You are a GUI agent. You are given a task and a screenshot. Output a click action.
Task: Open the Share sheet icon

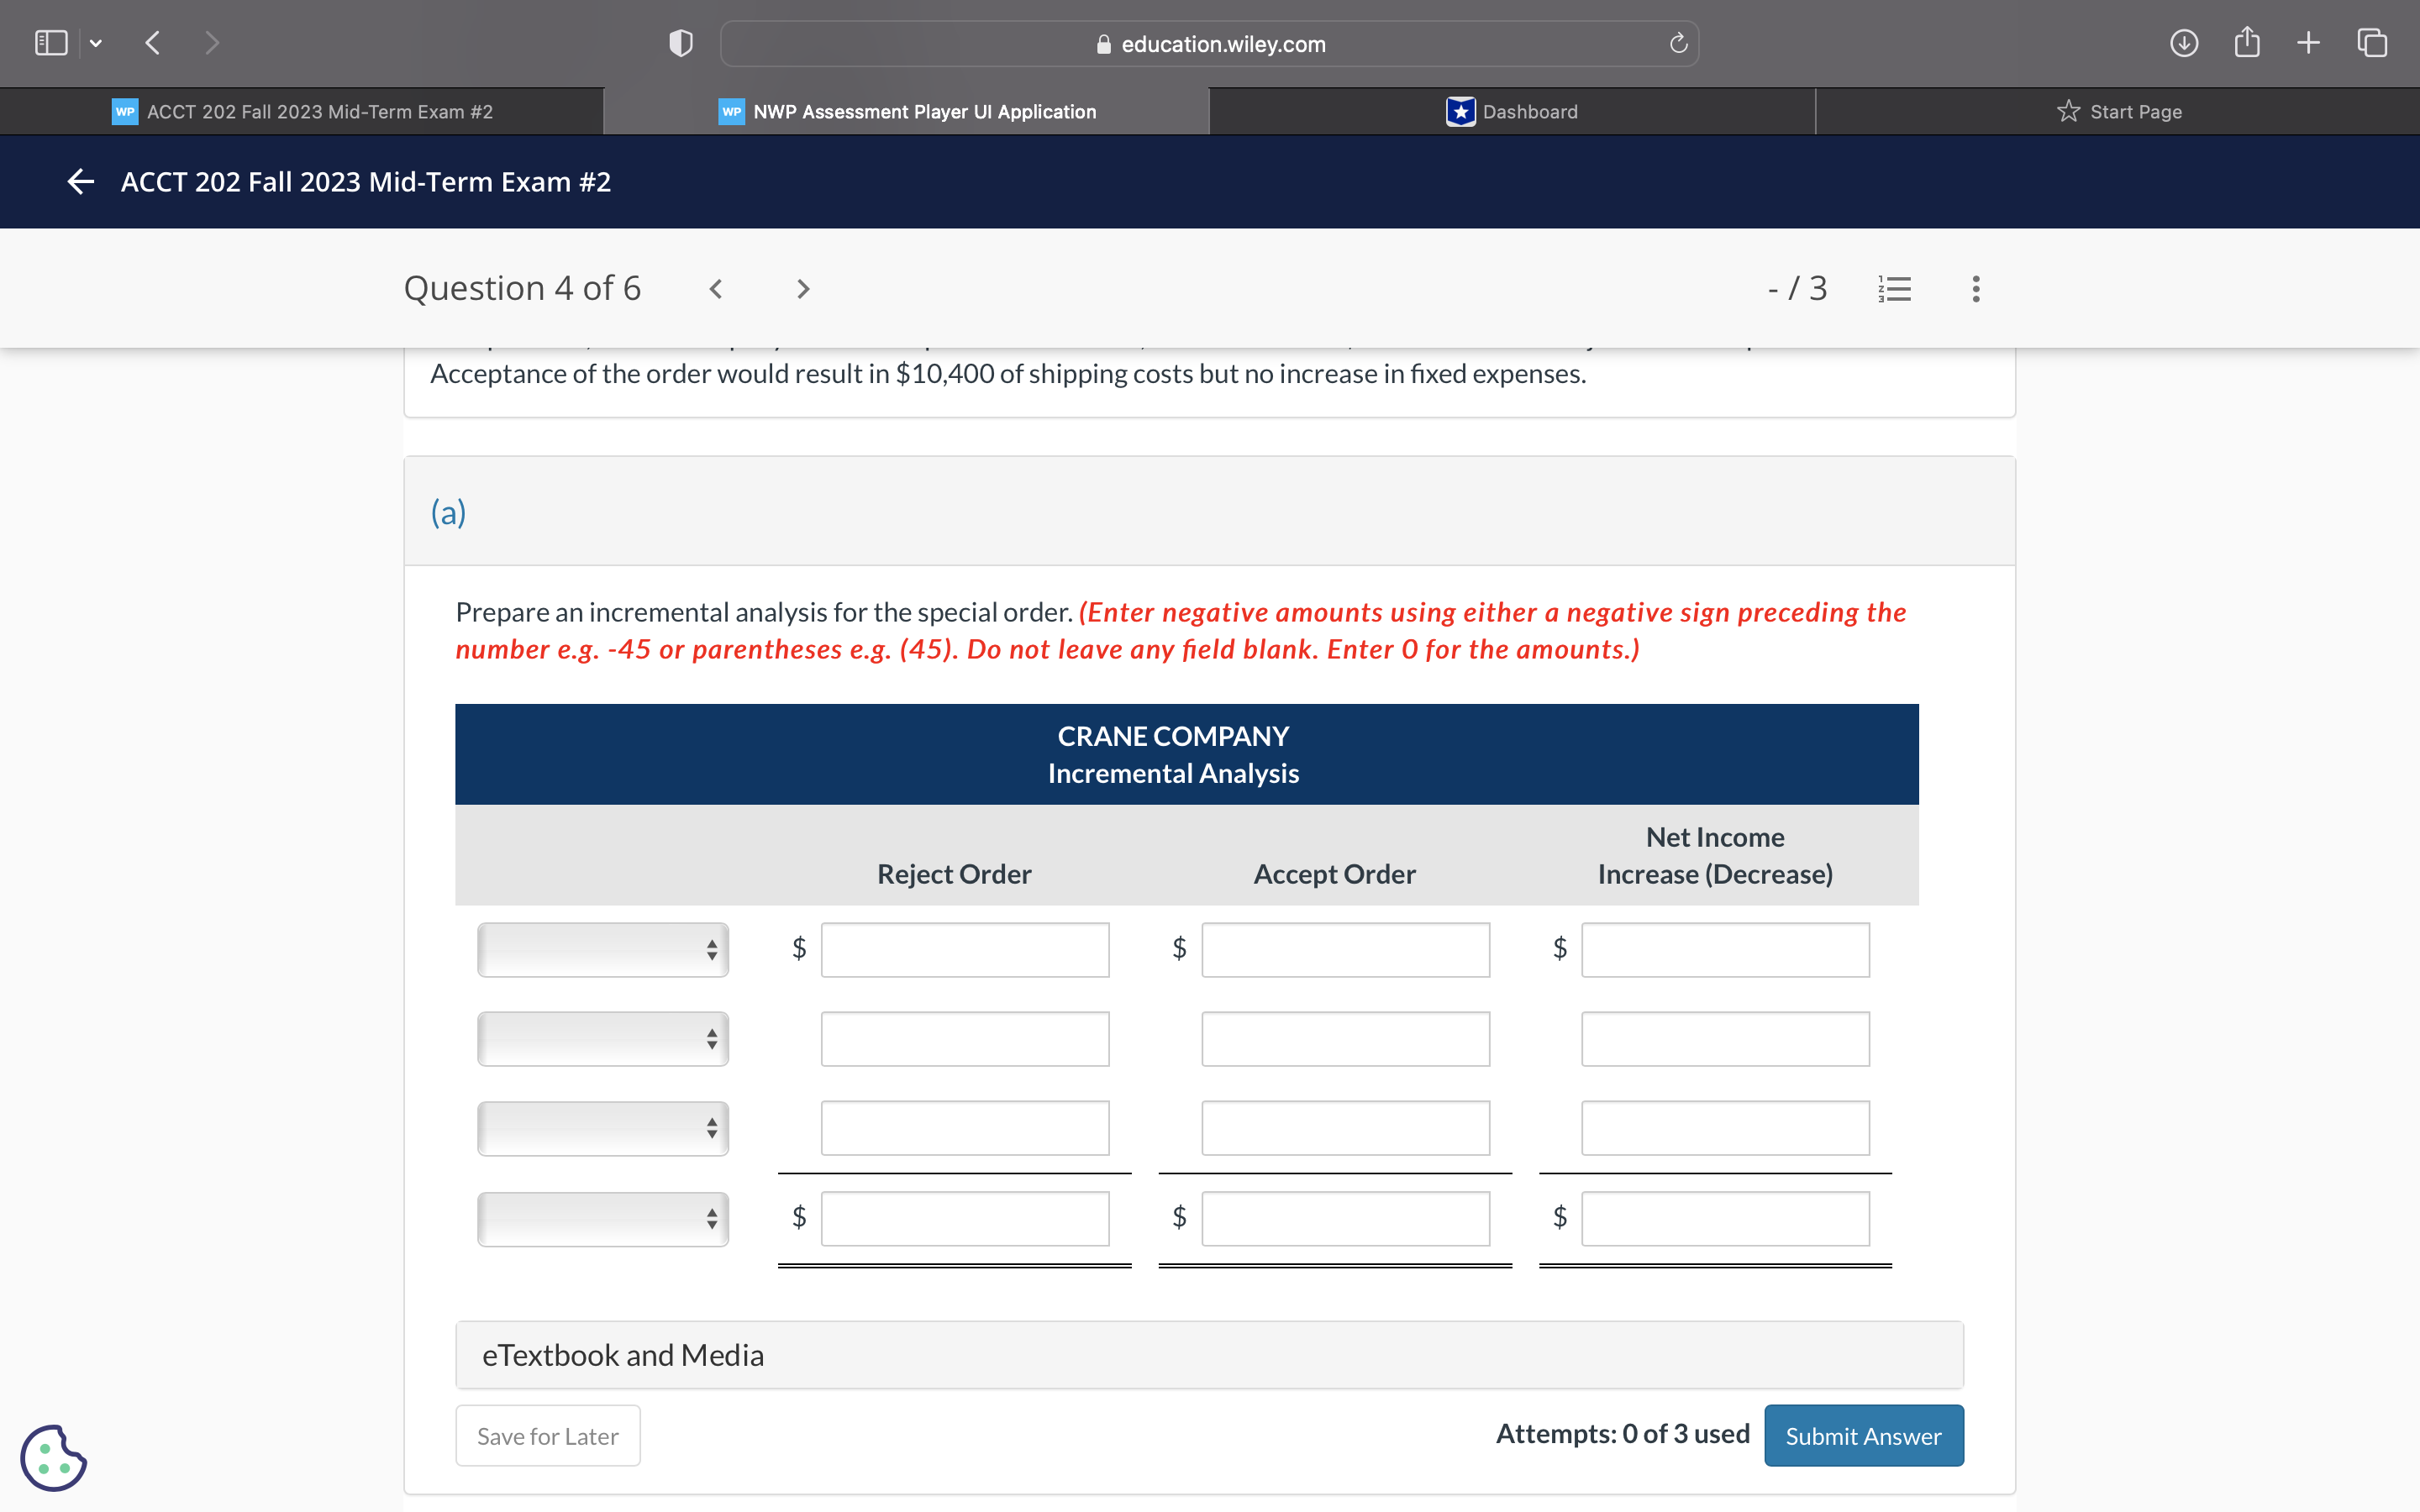point(2247,42)
